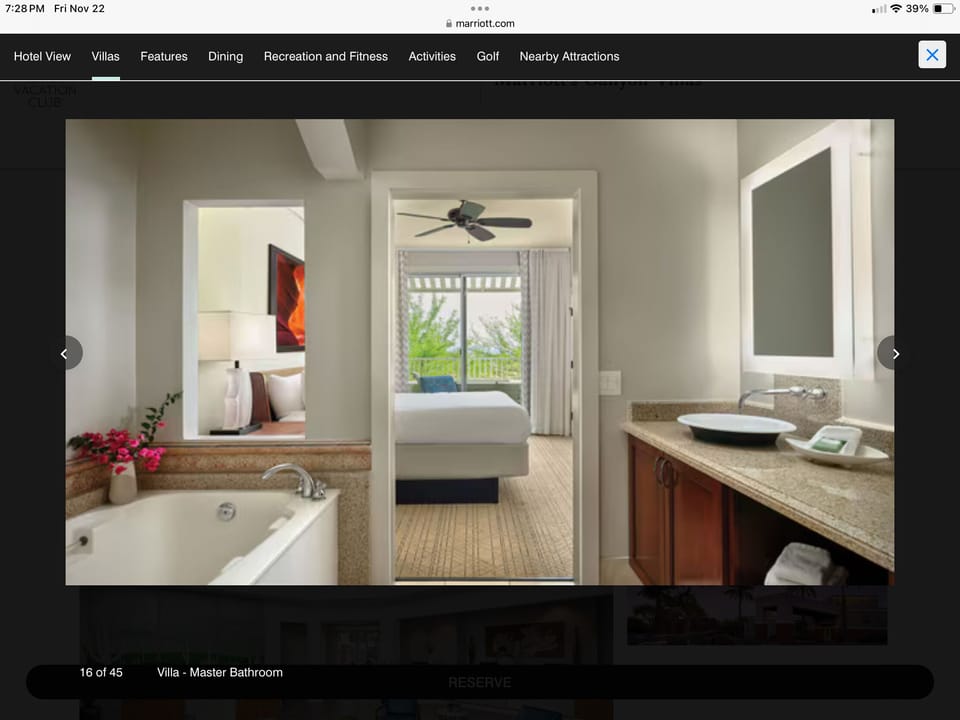Select the Villas tab
Screen dimensions: 960x720
pyautogui.click(x=105, y=56)
